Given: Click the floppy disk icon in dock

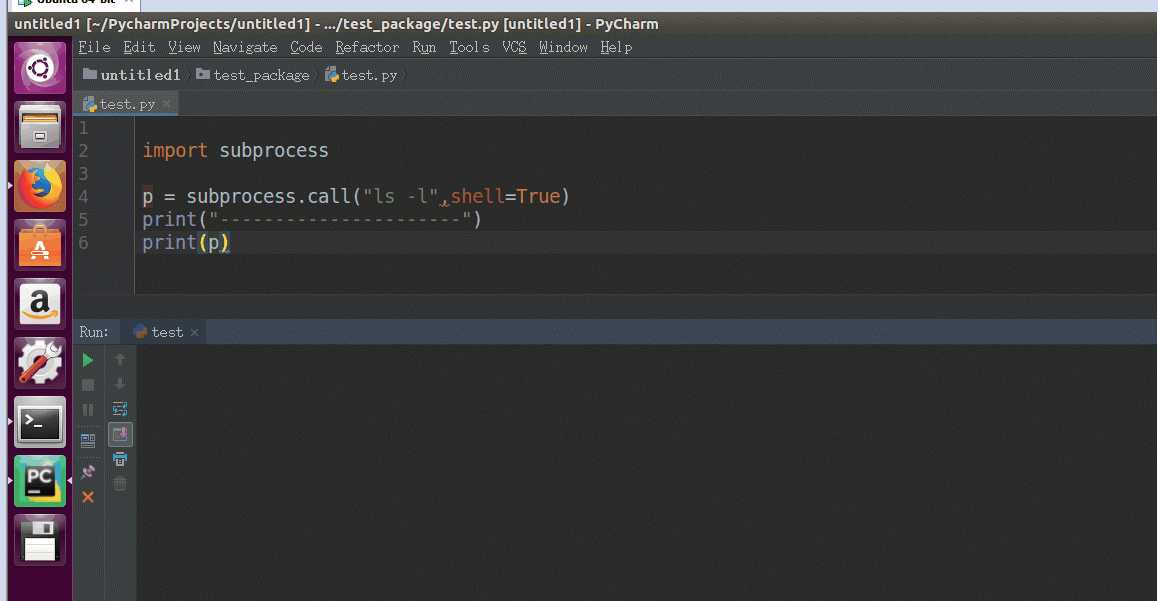Looking at the screenshot, I should point(40,540).
